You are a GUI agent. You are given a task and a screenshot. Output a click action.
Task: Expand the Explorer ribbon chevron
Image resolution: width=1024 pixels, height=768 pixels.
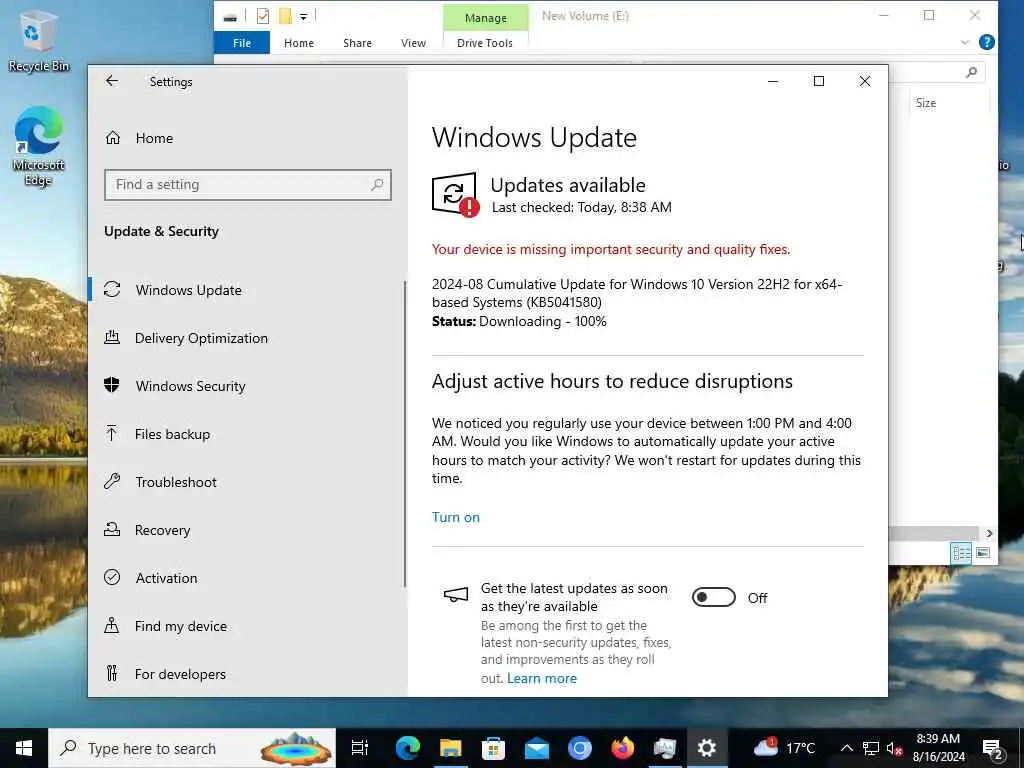coord(965,42)
